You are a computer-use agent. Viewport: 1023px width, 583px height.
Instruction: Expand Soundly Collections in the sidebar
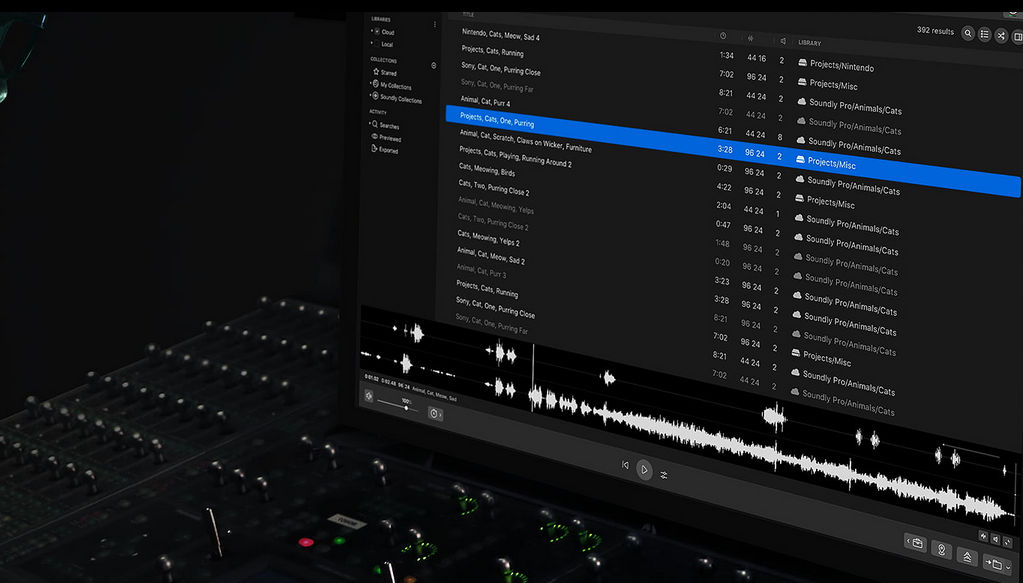[x=371, y=96]
